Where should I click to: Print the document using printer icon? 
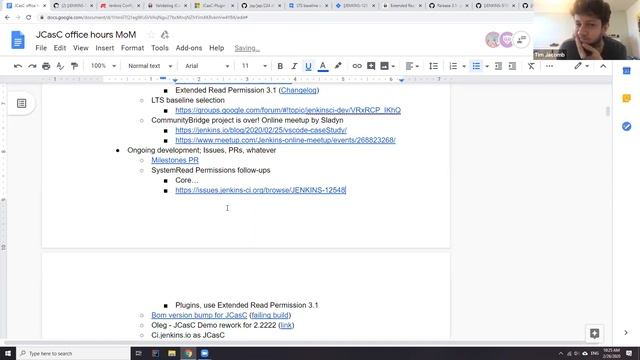pos(46,66)
